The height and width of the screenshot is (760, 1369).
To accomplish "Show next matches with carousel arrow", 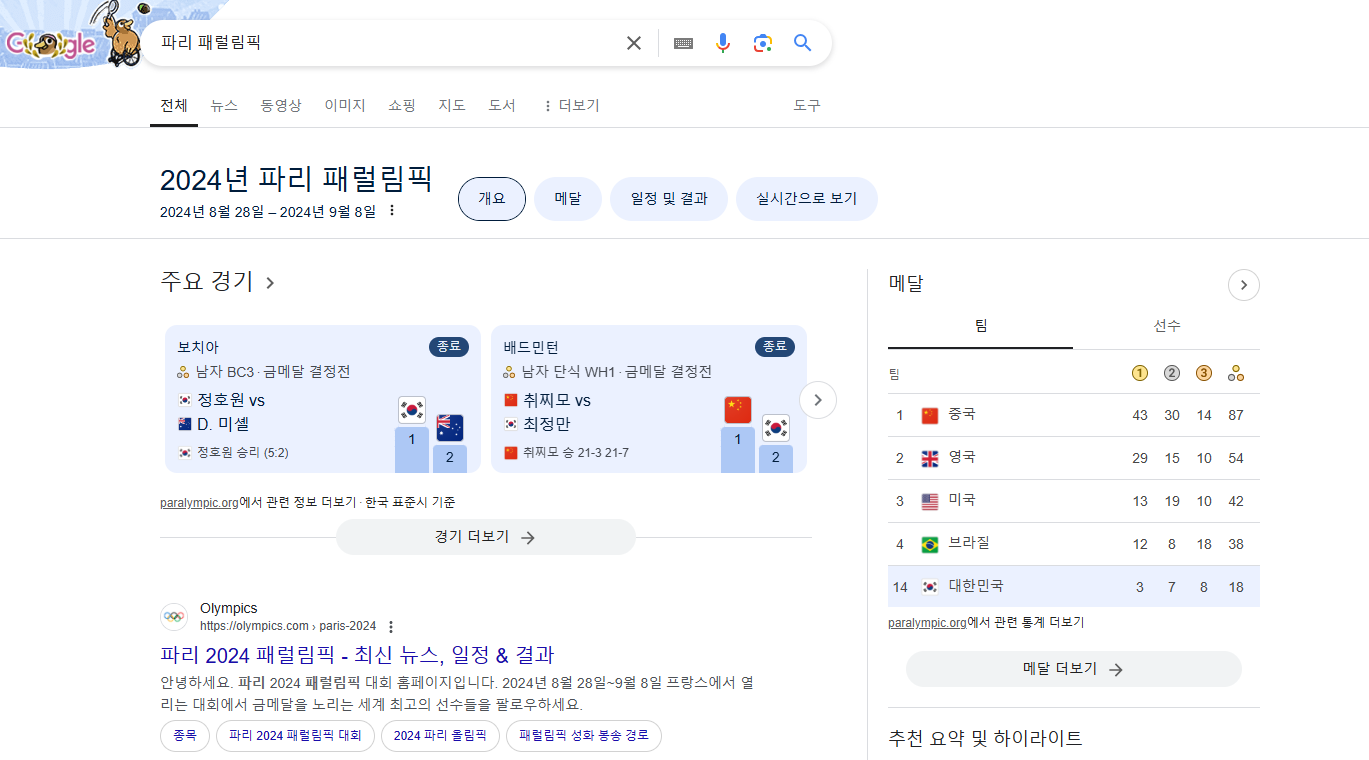I will point(818,400).
